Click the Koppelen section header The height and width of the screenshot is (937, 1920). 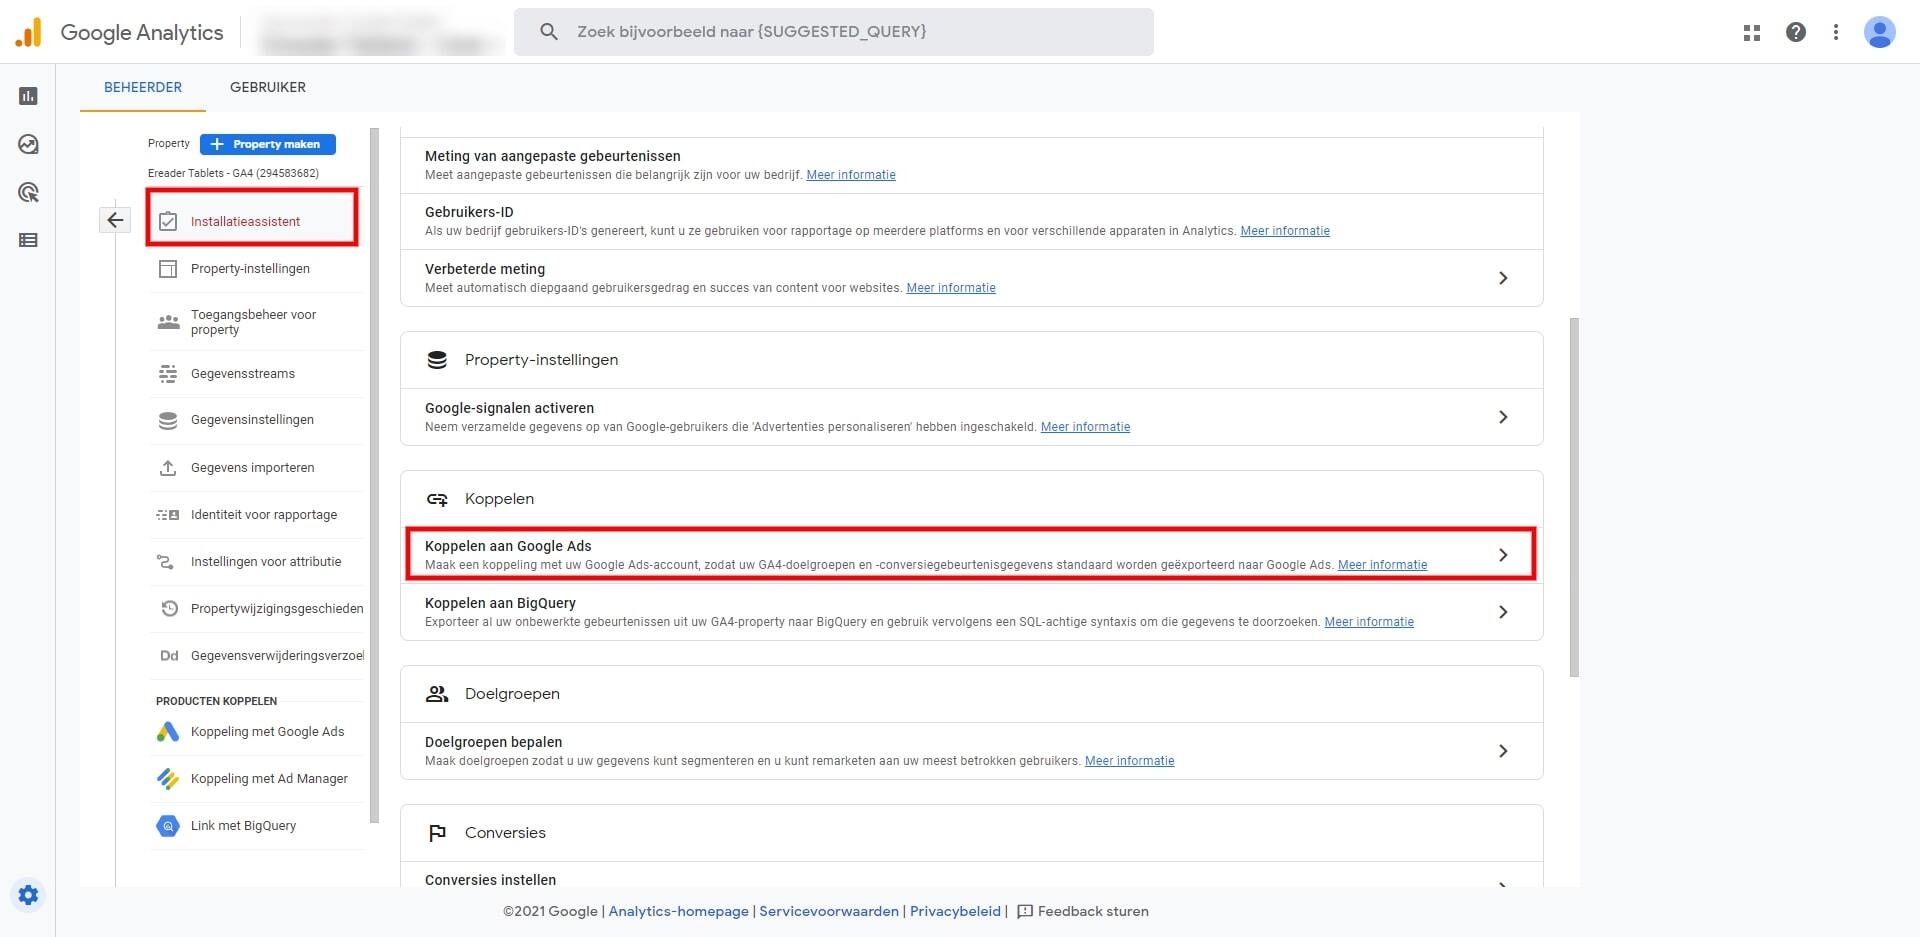click(x=971, y=499)
